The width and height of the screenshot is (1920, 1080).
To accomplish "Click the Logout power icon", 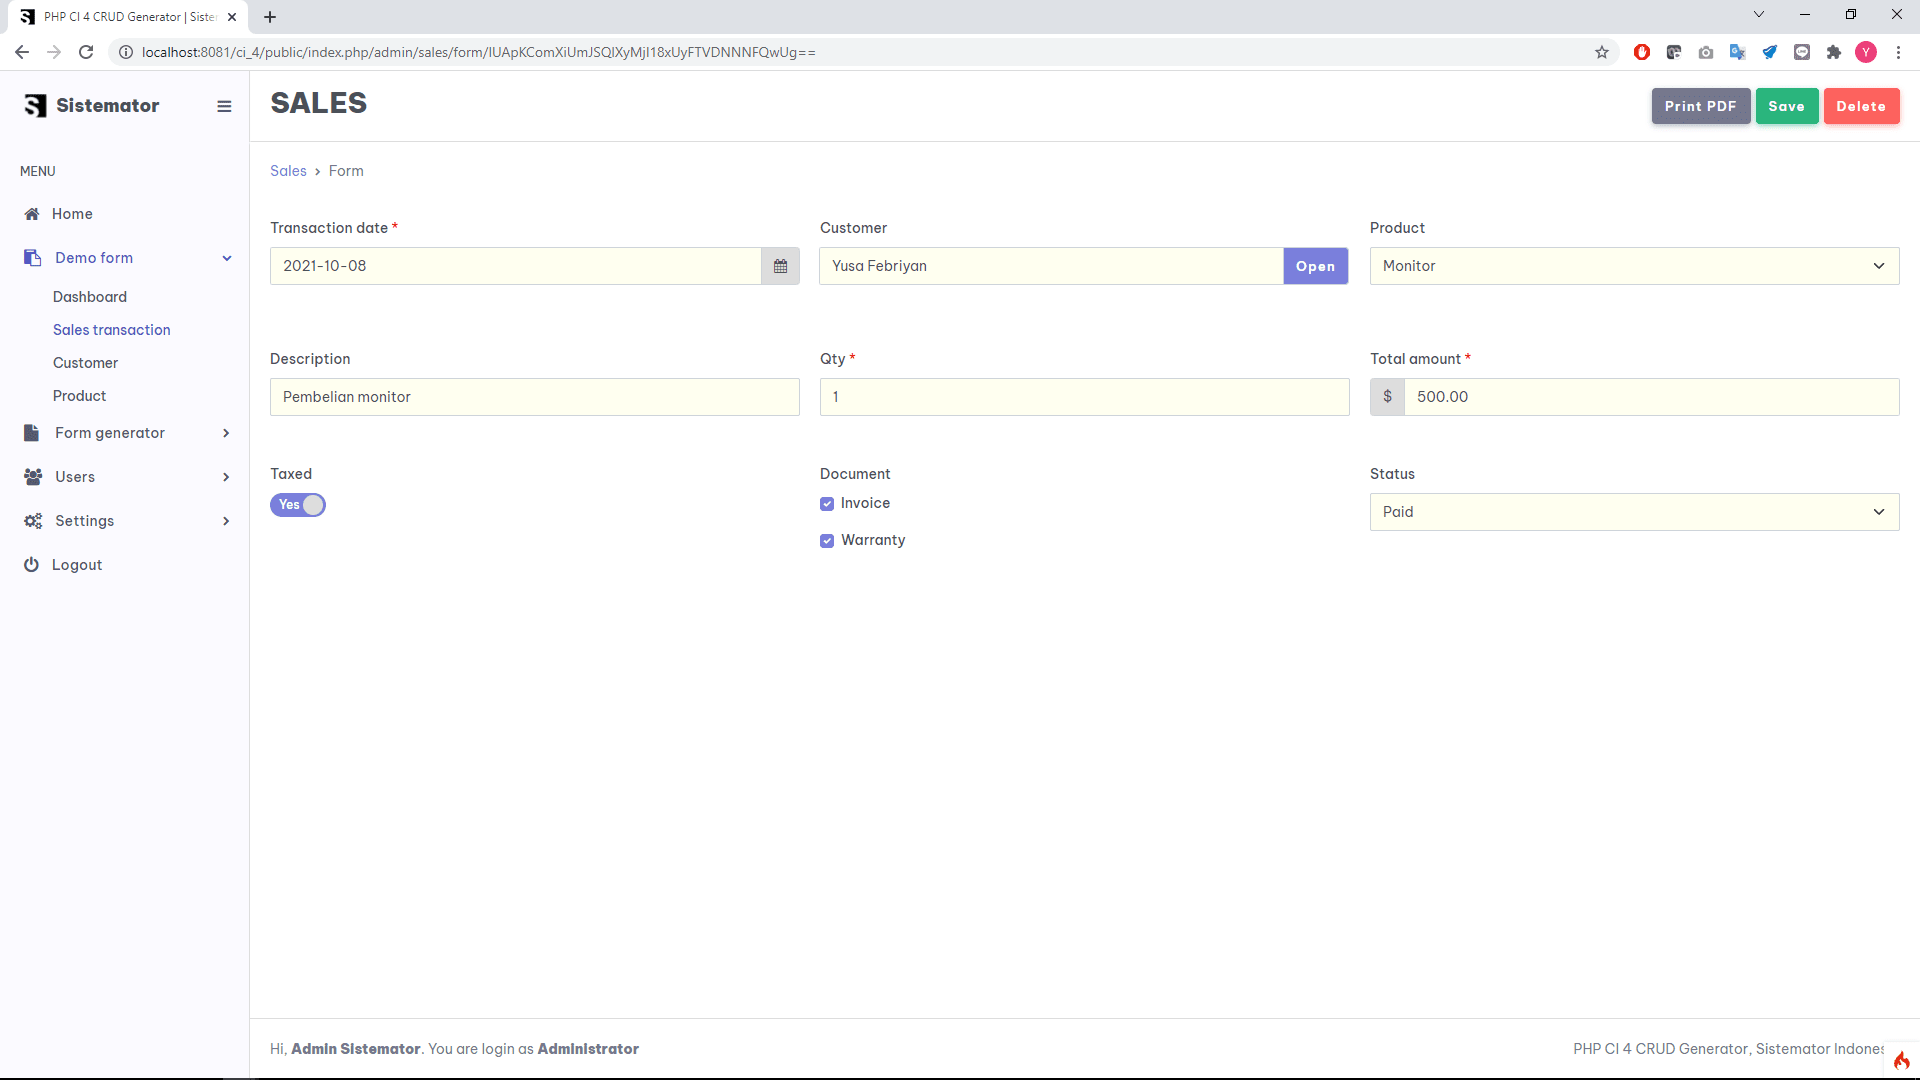I will tap(32, 565).
